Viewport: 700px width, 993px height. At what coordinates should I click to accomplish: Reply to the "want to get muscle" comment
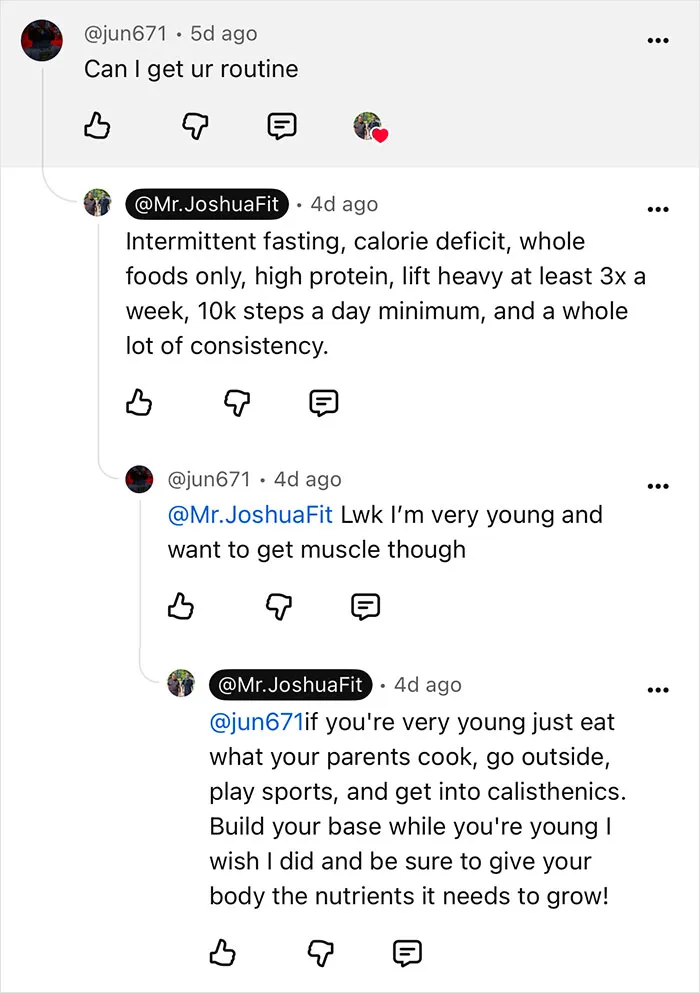(365, 607)
